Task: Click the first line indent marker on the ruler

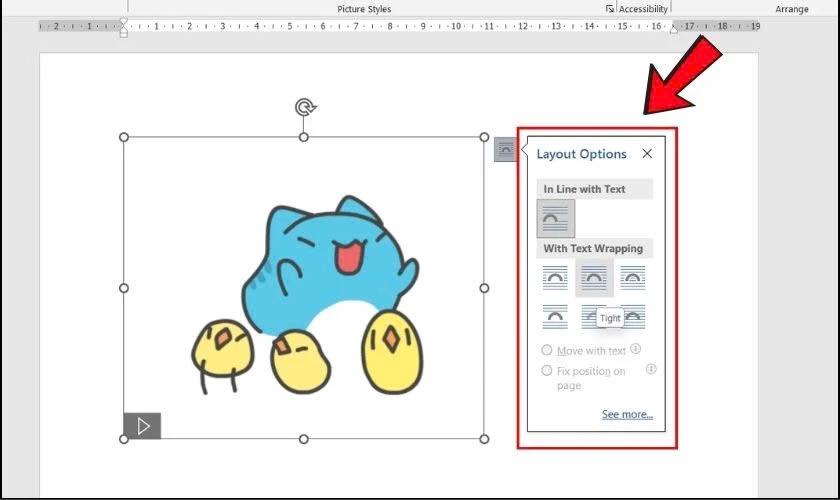Action: point(124,23)
